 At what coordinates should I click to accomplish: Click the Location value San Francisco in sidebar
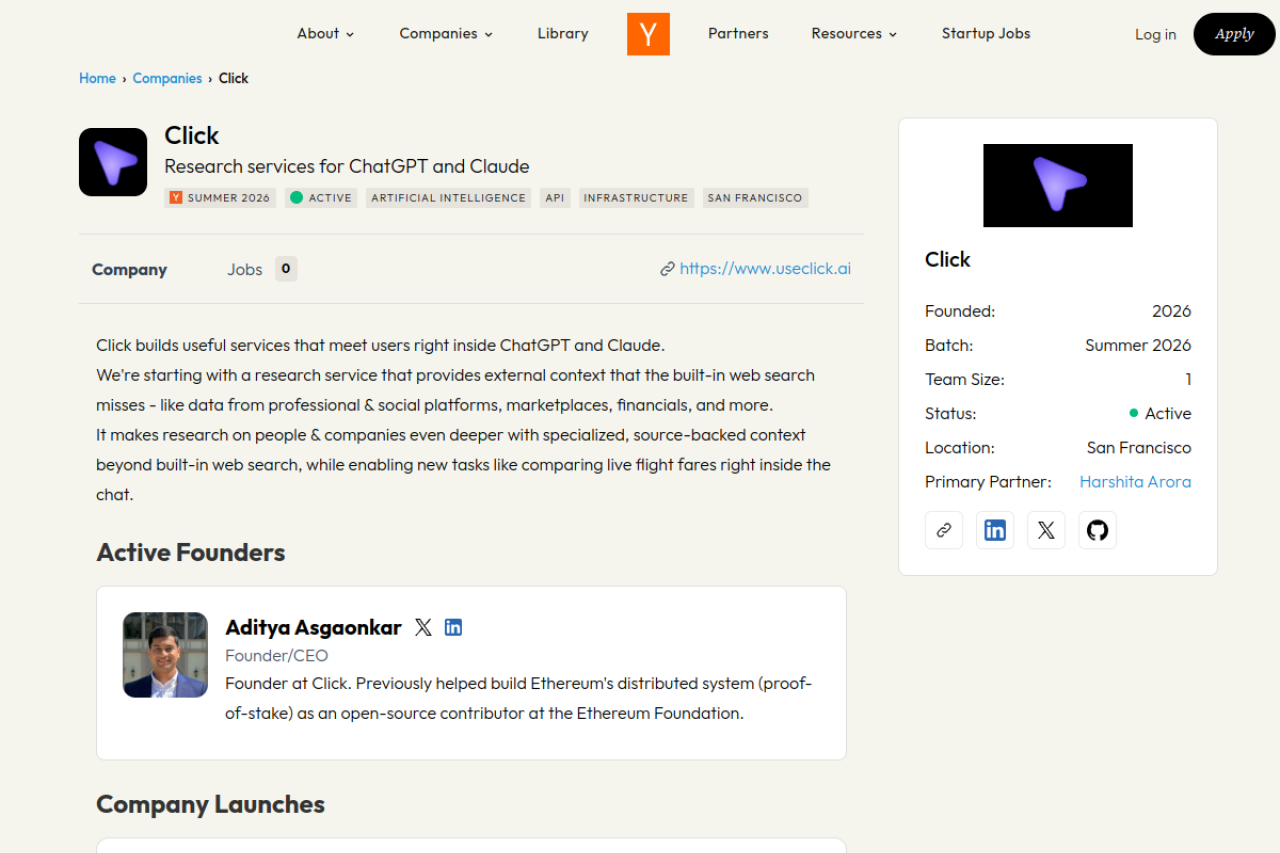tap(1139, 447)
